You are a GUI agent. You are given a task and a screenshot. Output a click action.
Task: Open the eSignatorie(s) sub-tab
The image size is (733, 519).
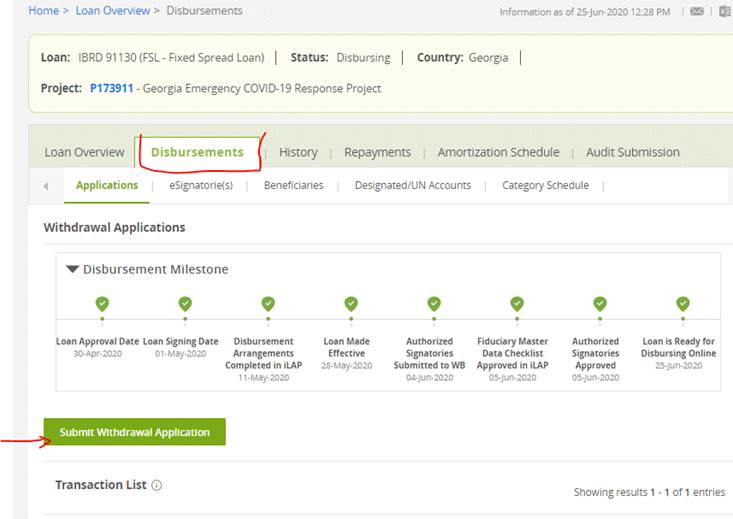point(201,185)
